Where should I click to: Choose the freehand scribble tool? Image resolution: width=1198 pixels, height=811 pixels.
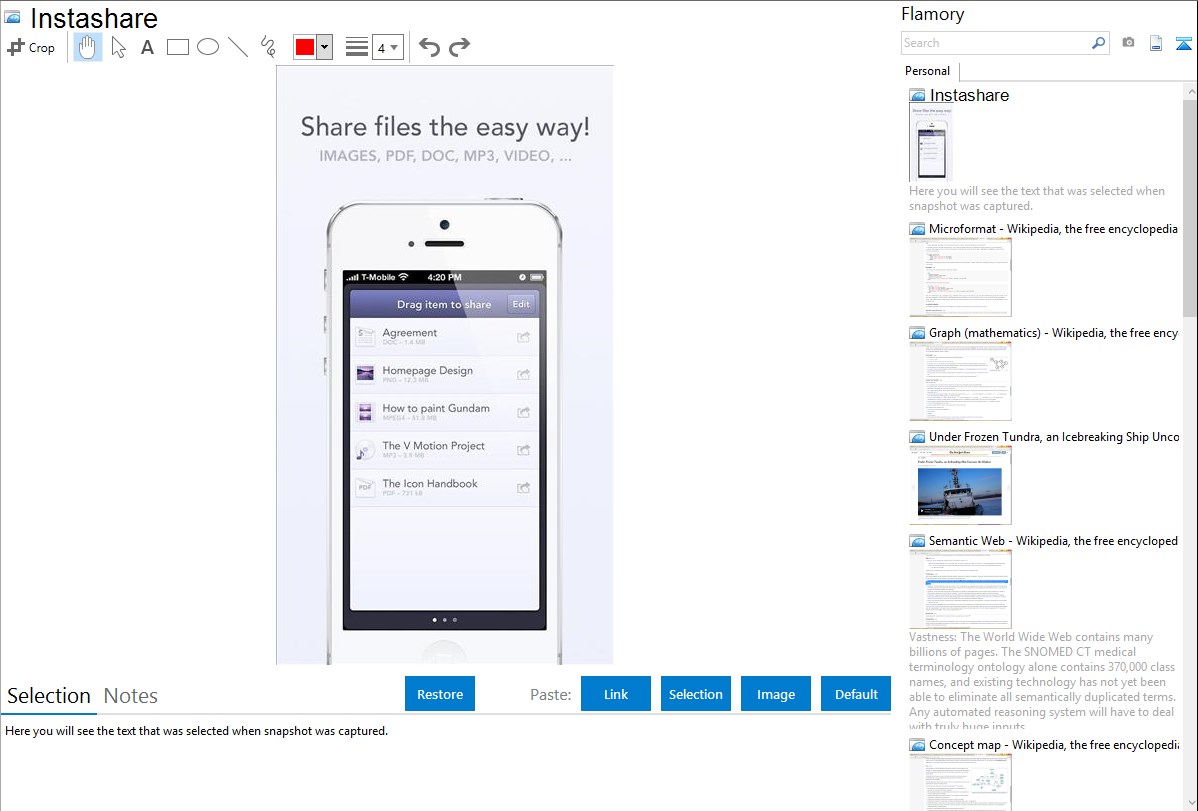click(x=267, y=47)
